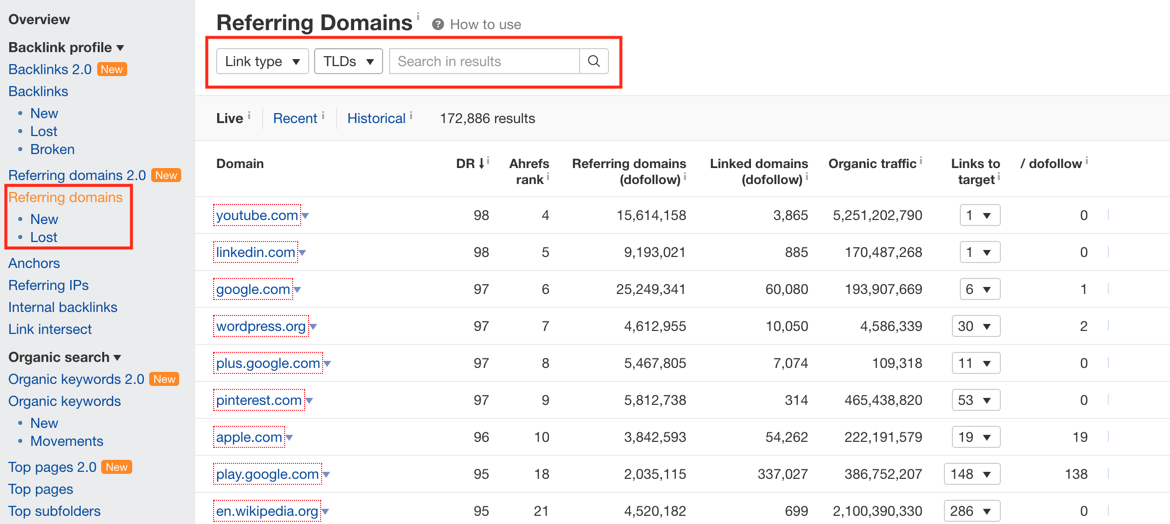
Task: Click the question mark How to use icon
Action: pyautogui.click(x=438, y=25)
